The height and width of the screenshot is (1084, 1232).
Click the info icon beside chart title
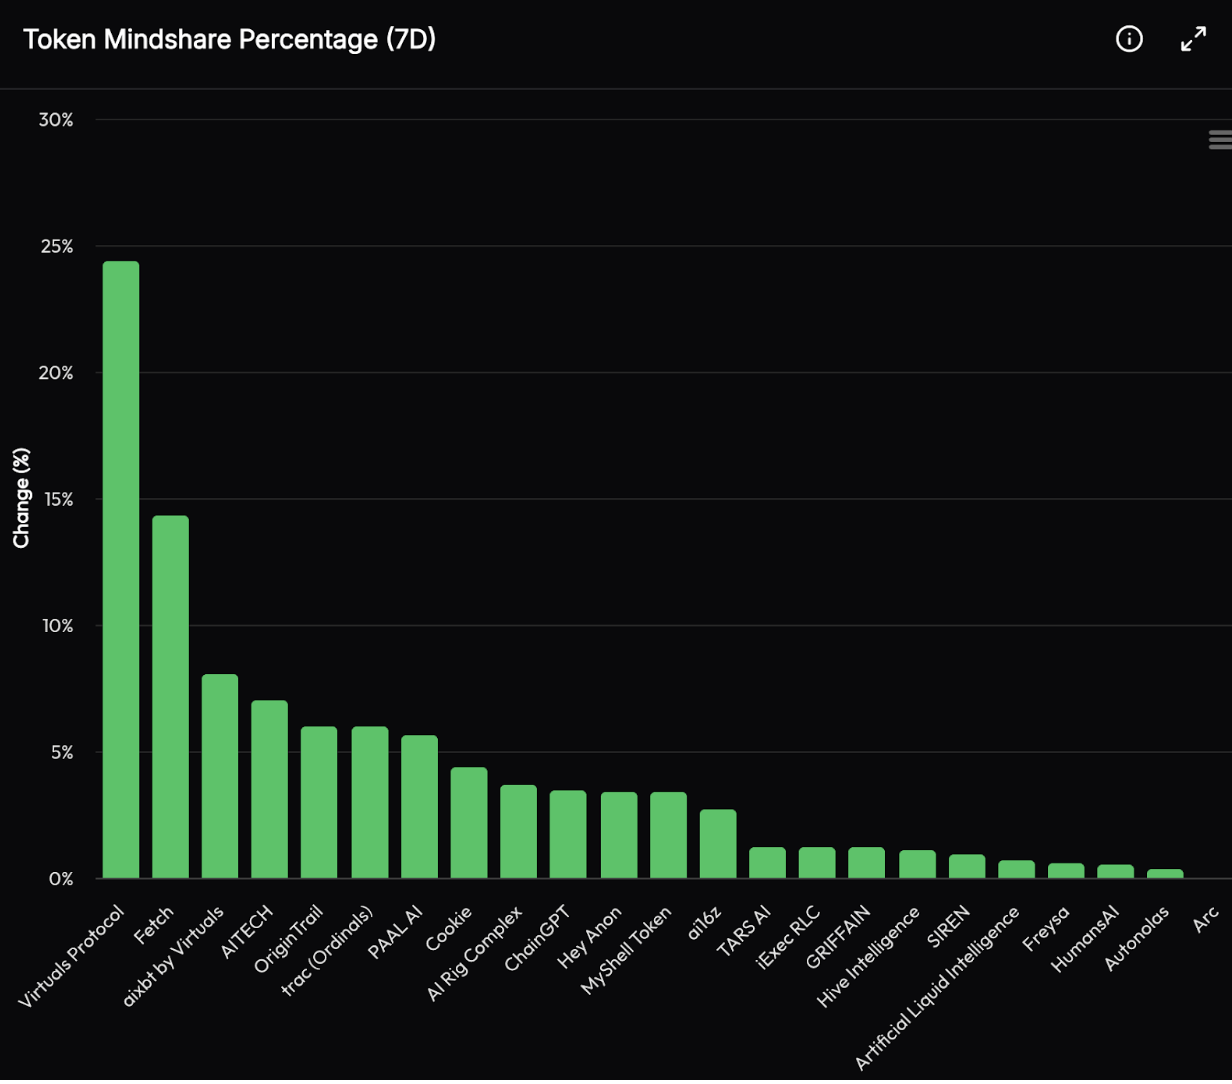coord(1129,39)
